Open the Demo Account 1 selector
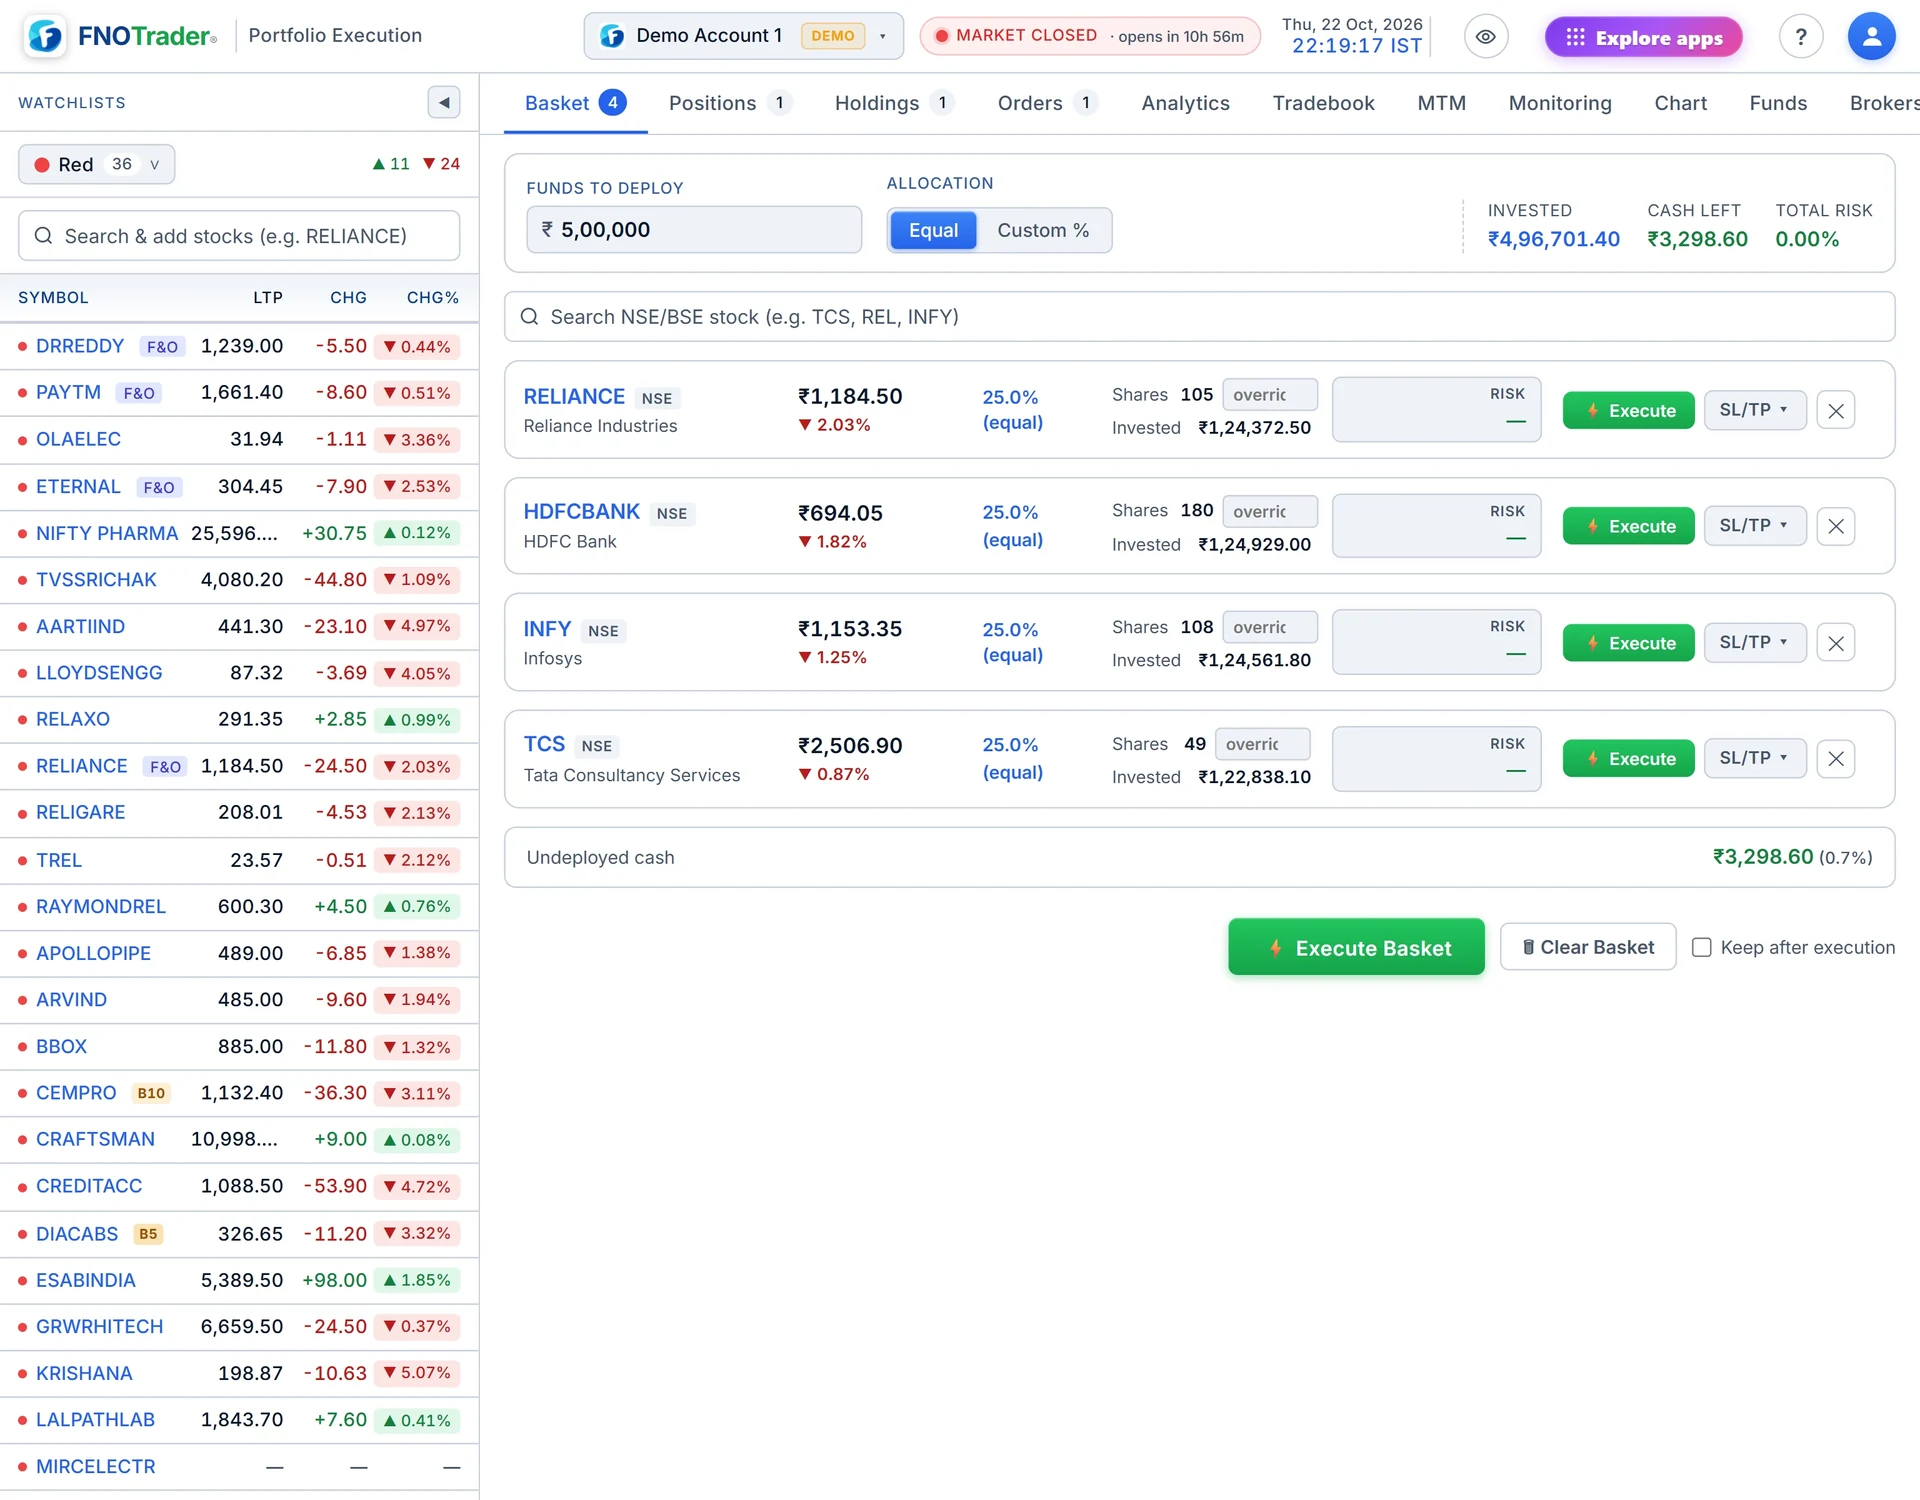This screenshot has height=1500, width=1920. [743, 36]
